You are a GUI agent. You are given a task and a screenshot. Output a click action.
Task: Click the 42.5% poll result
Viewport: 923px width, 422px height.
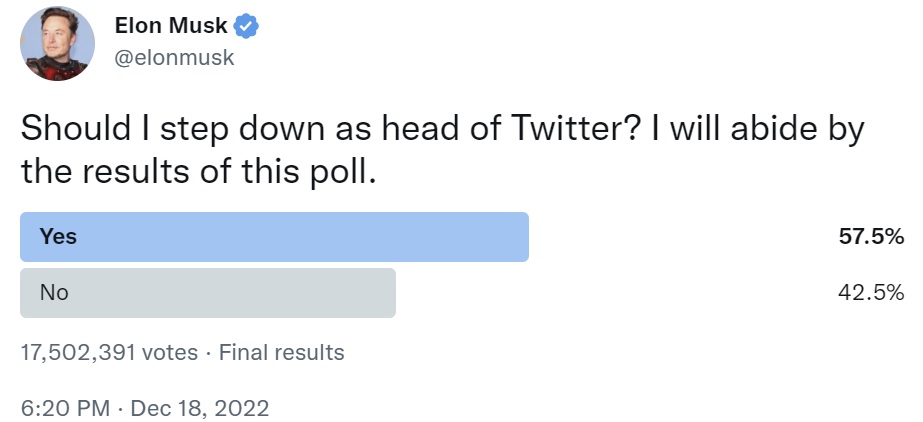(x=872, y=293)
